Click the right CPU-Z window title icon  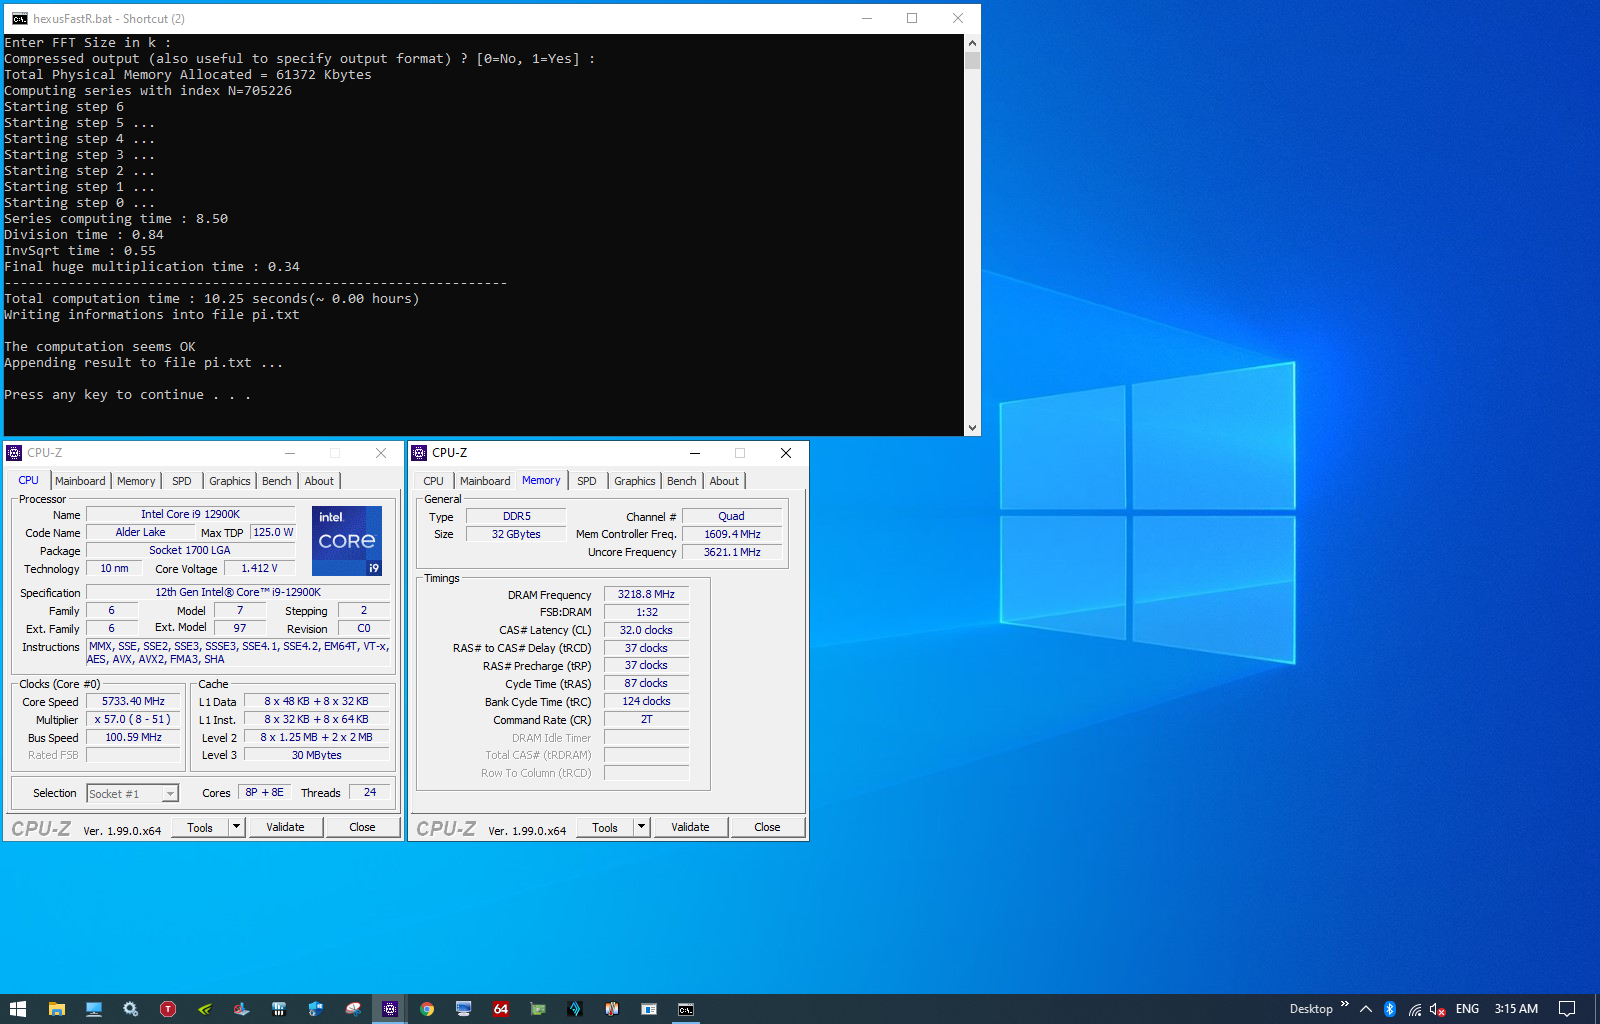[419, 453]
